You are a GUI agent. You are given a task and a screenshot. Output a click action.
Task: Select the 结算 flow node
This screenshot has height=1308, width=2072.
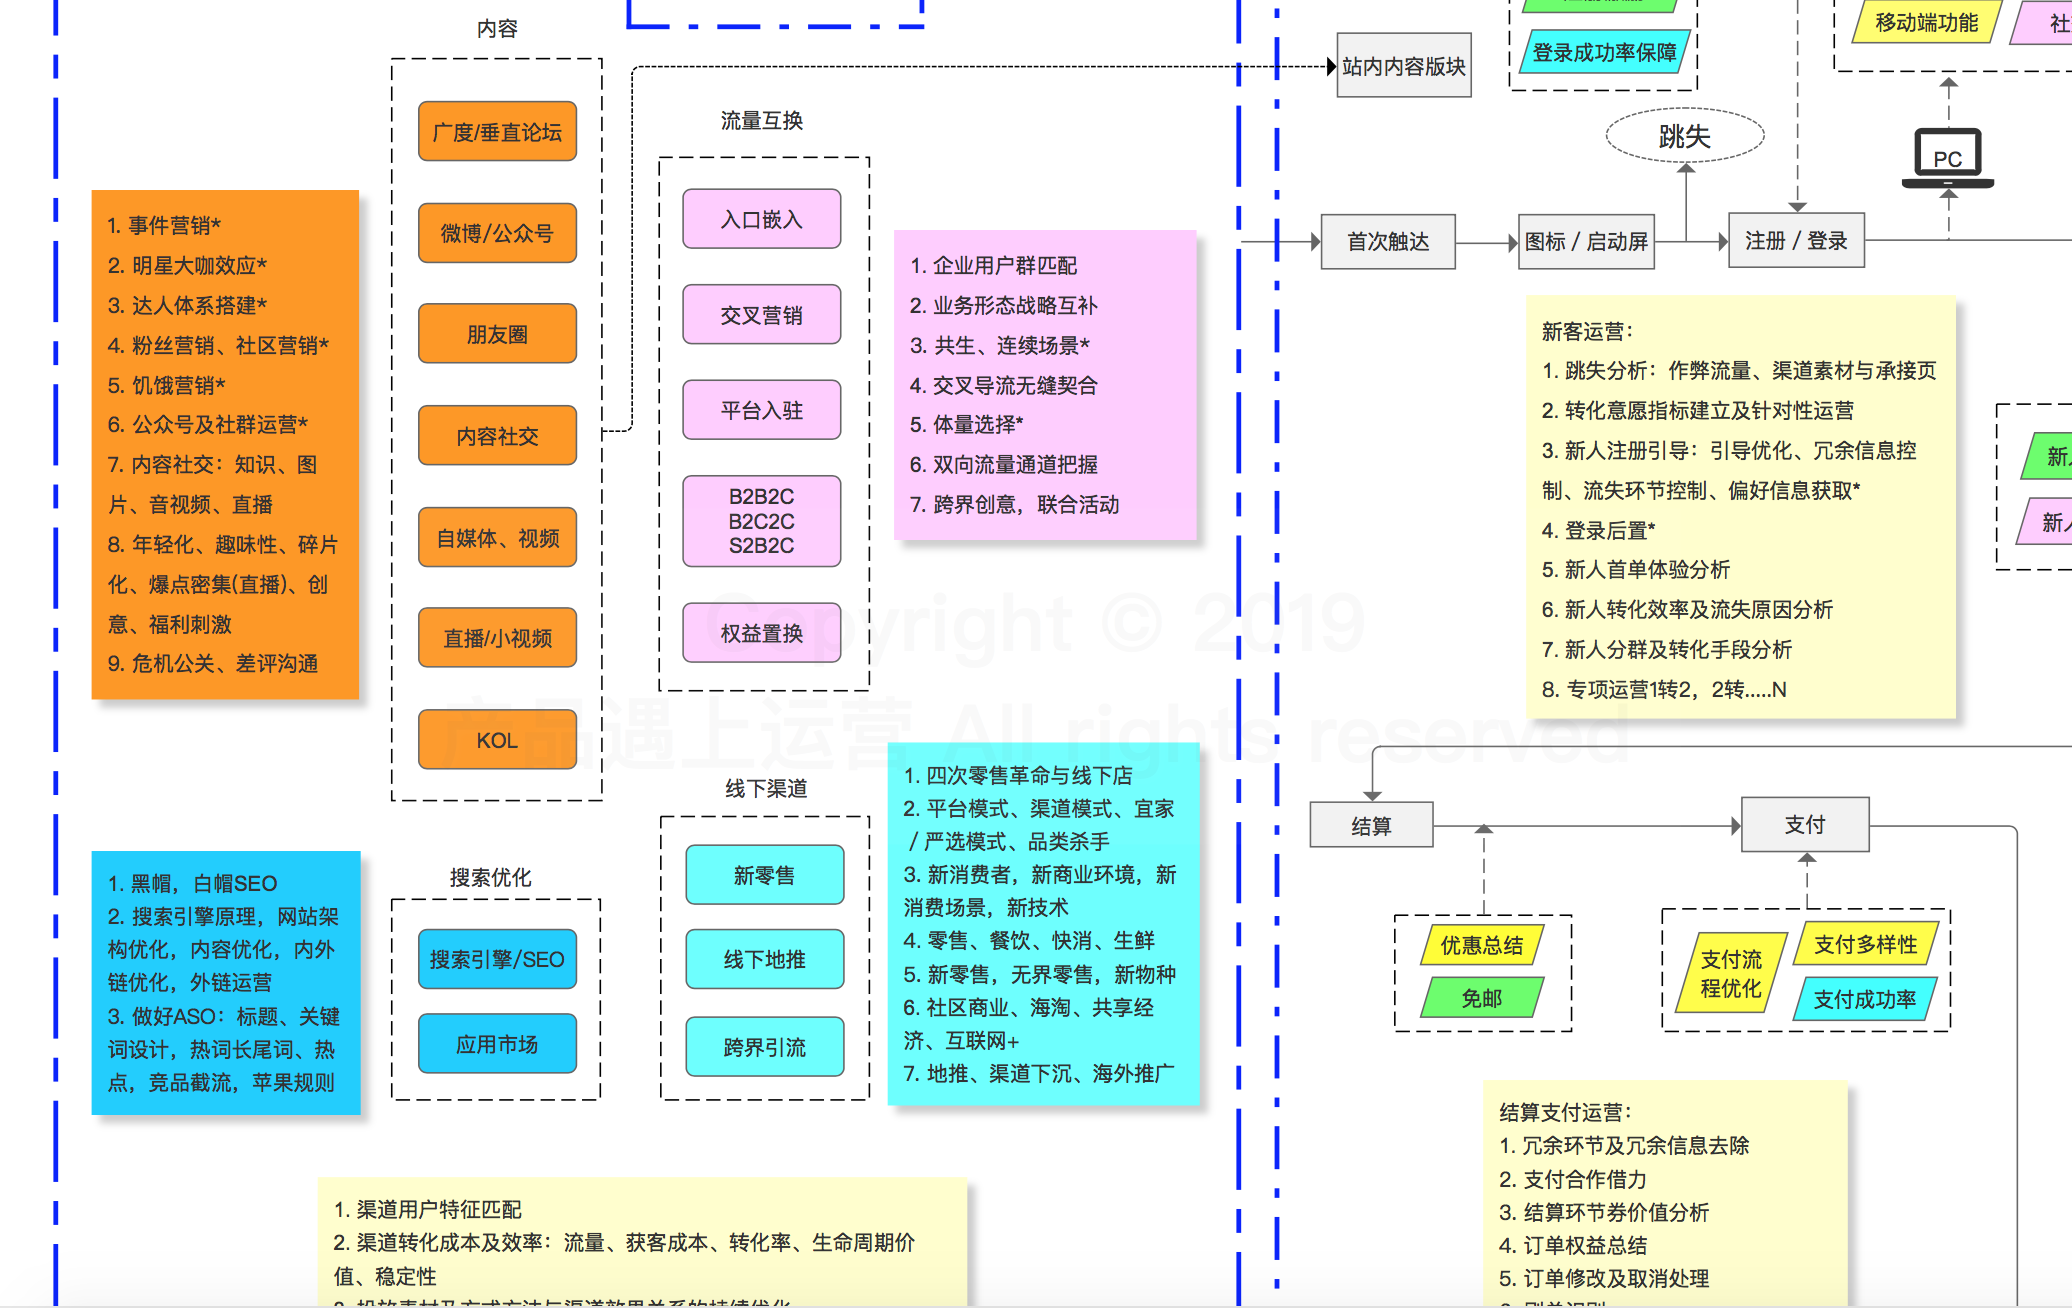point(1371,826)
